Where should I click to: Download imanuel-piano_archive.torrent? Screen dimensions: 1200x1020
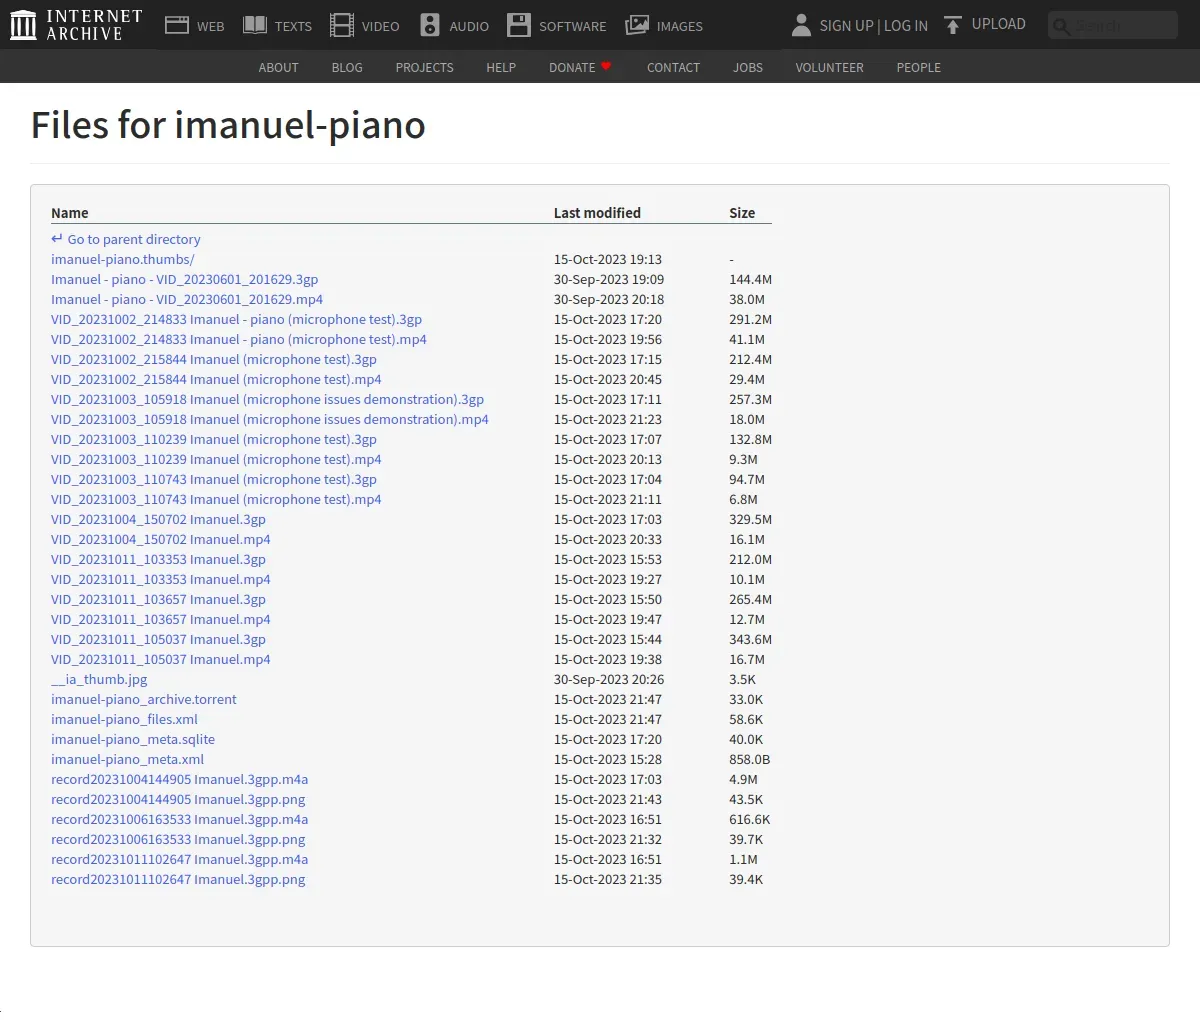point(144,699)
